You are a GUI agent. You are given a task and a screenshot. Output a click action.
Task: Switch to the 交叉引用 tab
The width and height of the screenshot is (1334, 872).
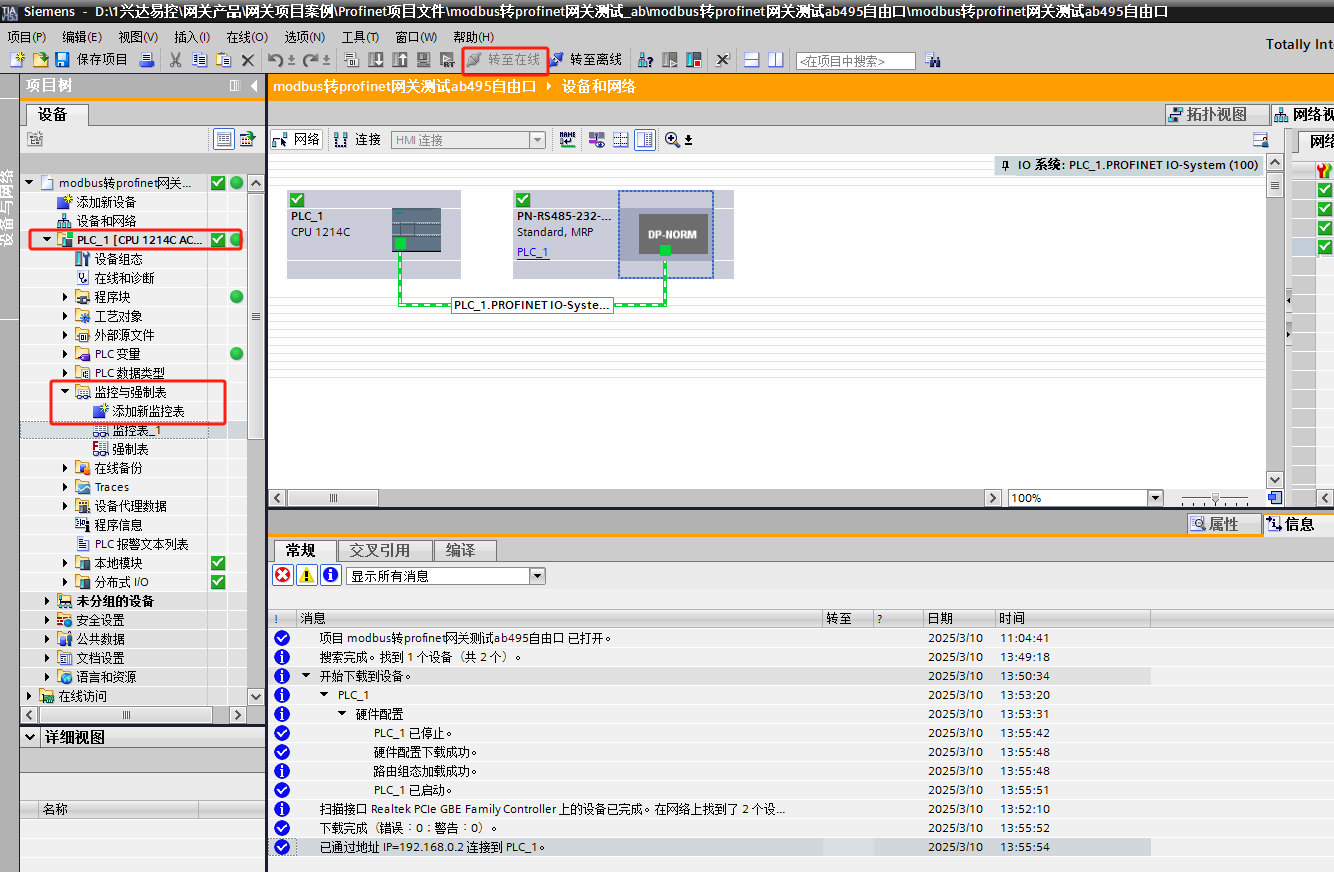point(387,551)
